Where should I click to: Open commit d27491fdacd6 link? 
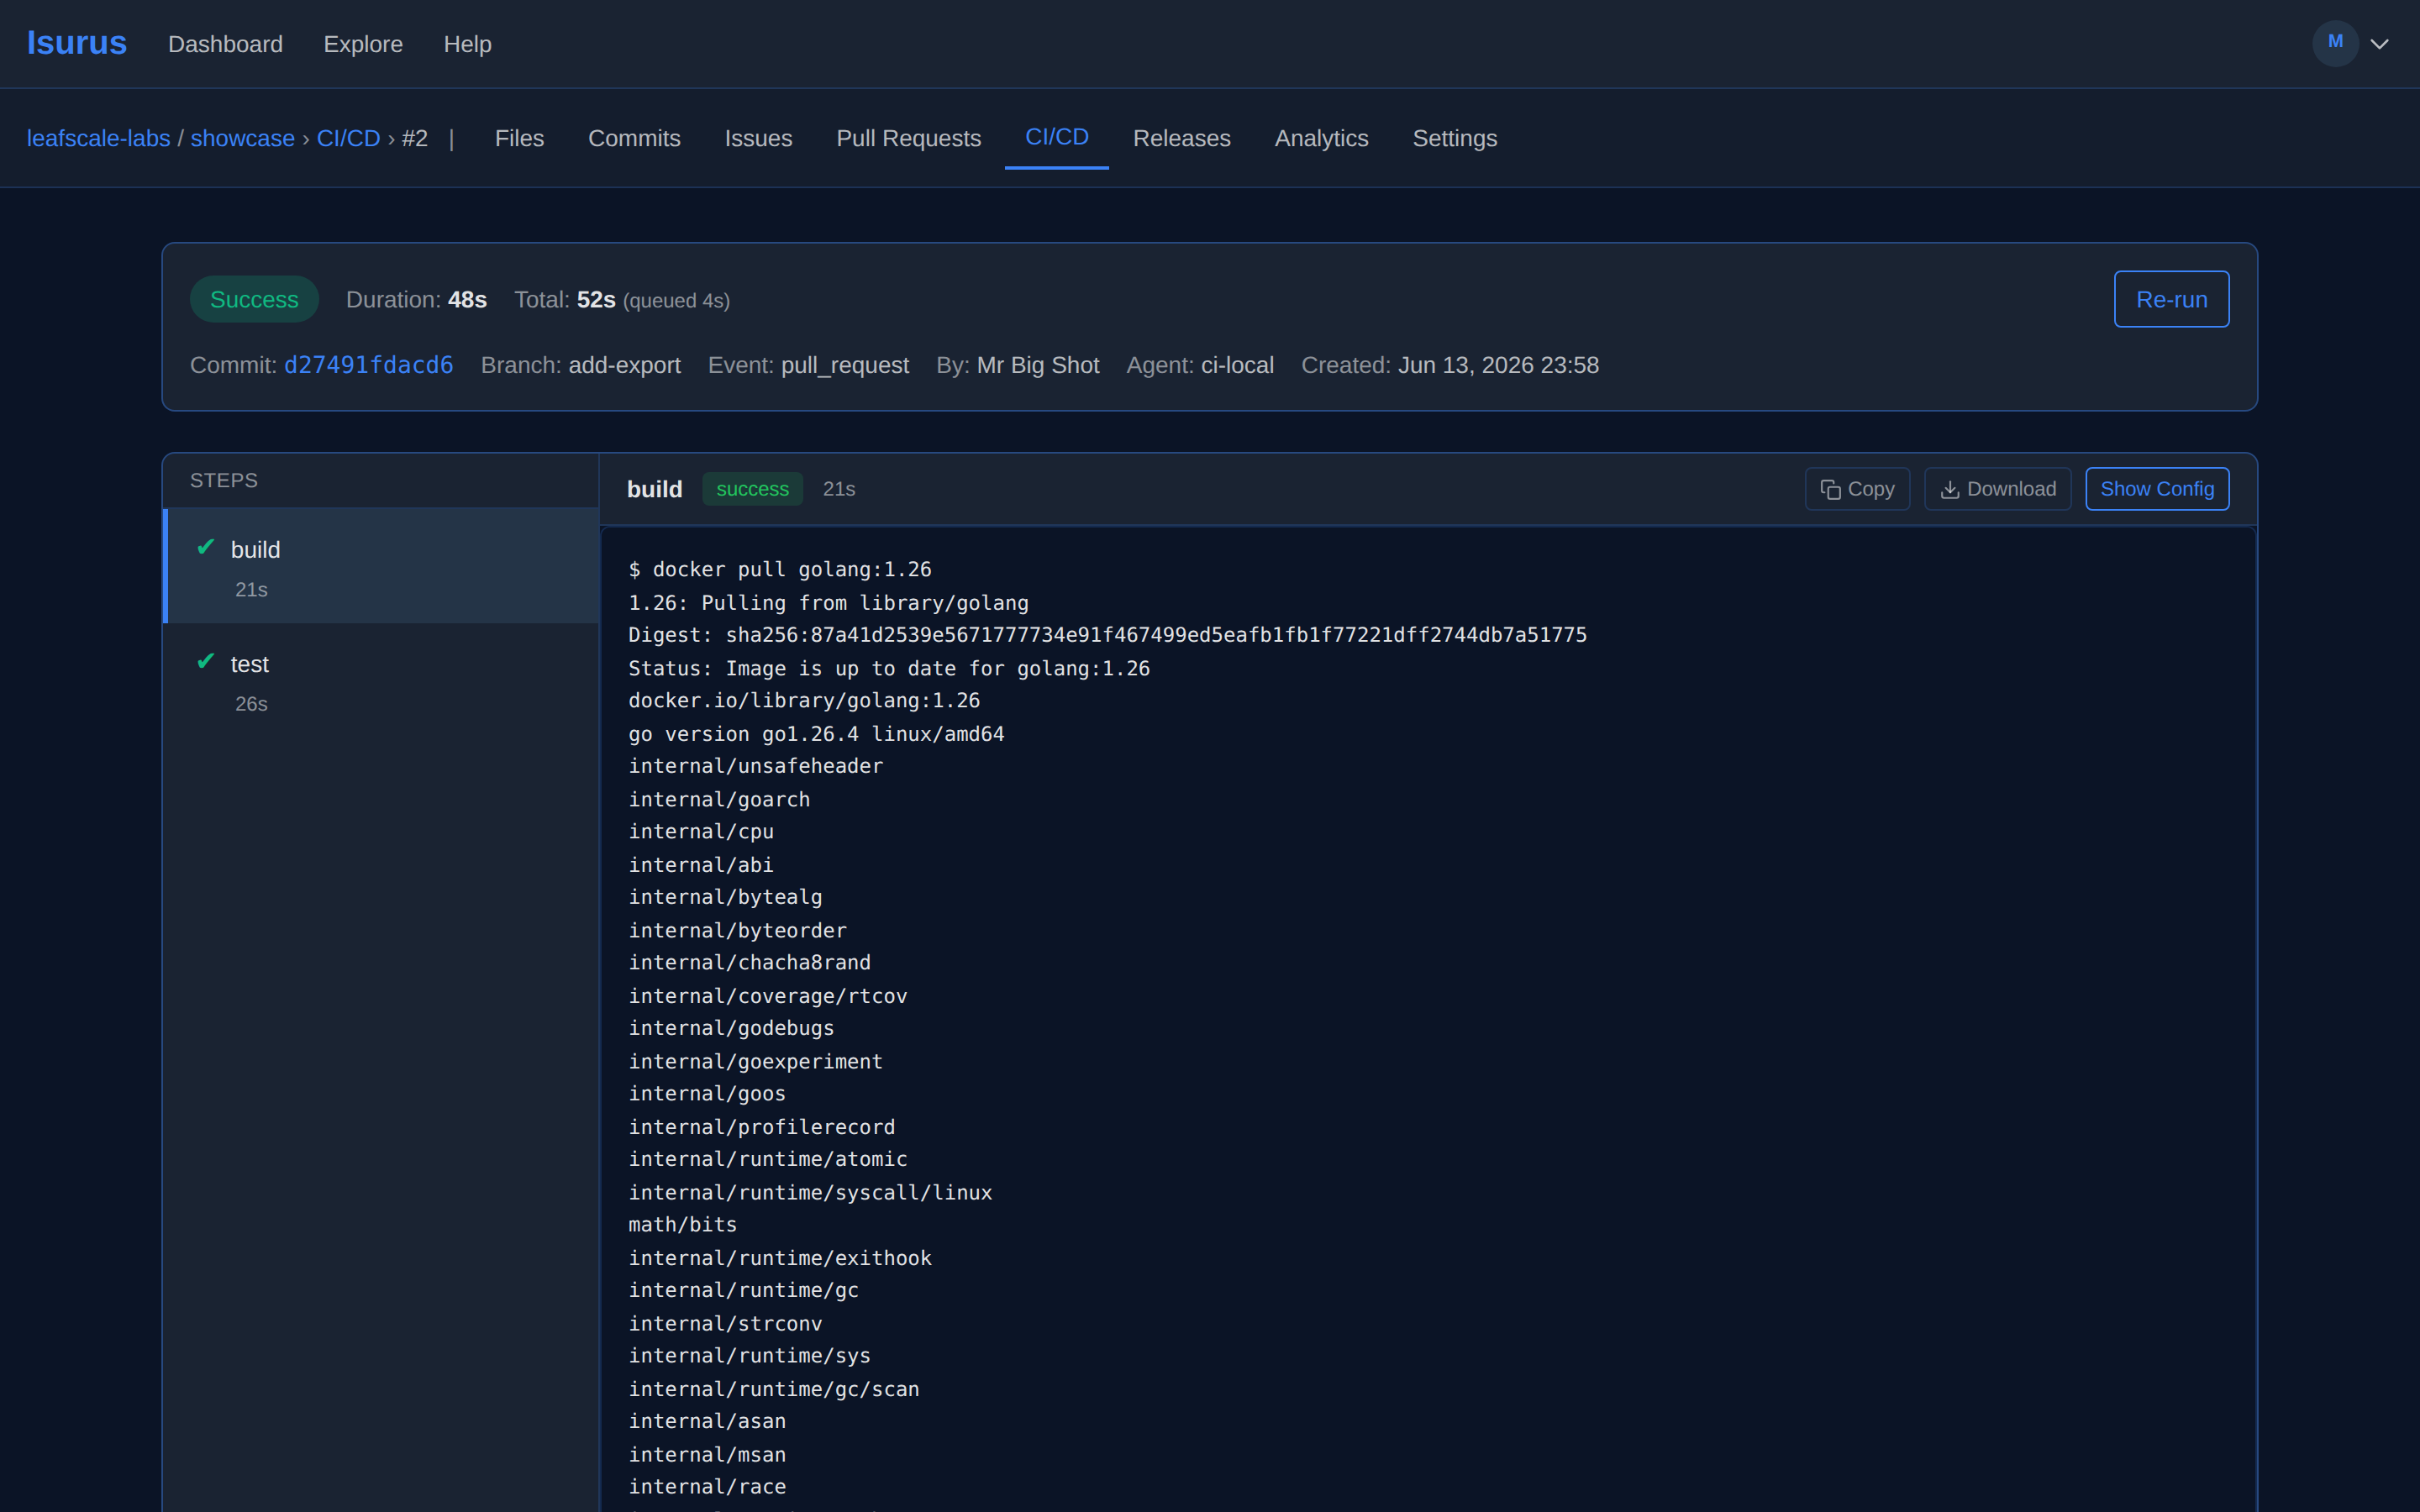point(368,365)
